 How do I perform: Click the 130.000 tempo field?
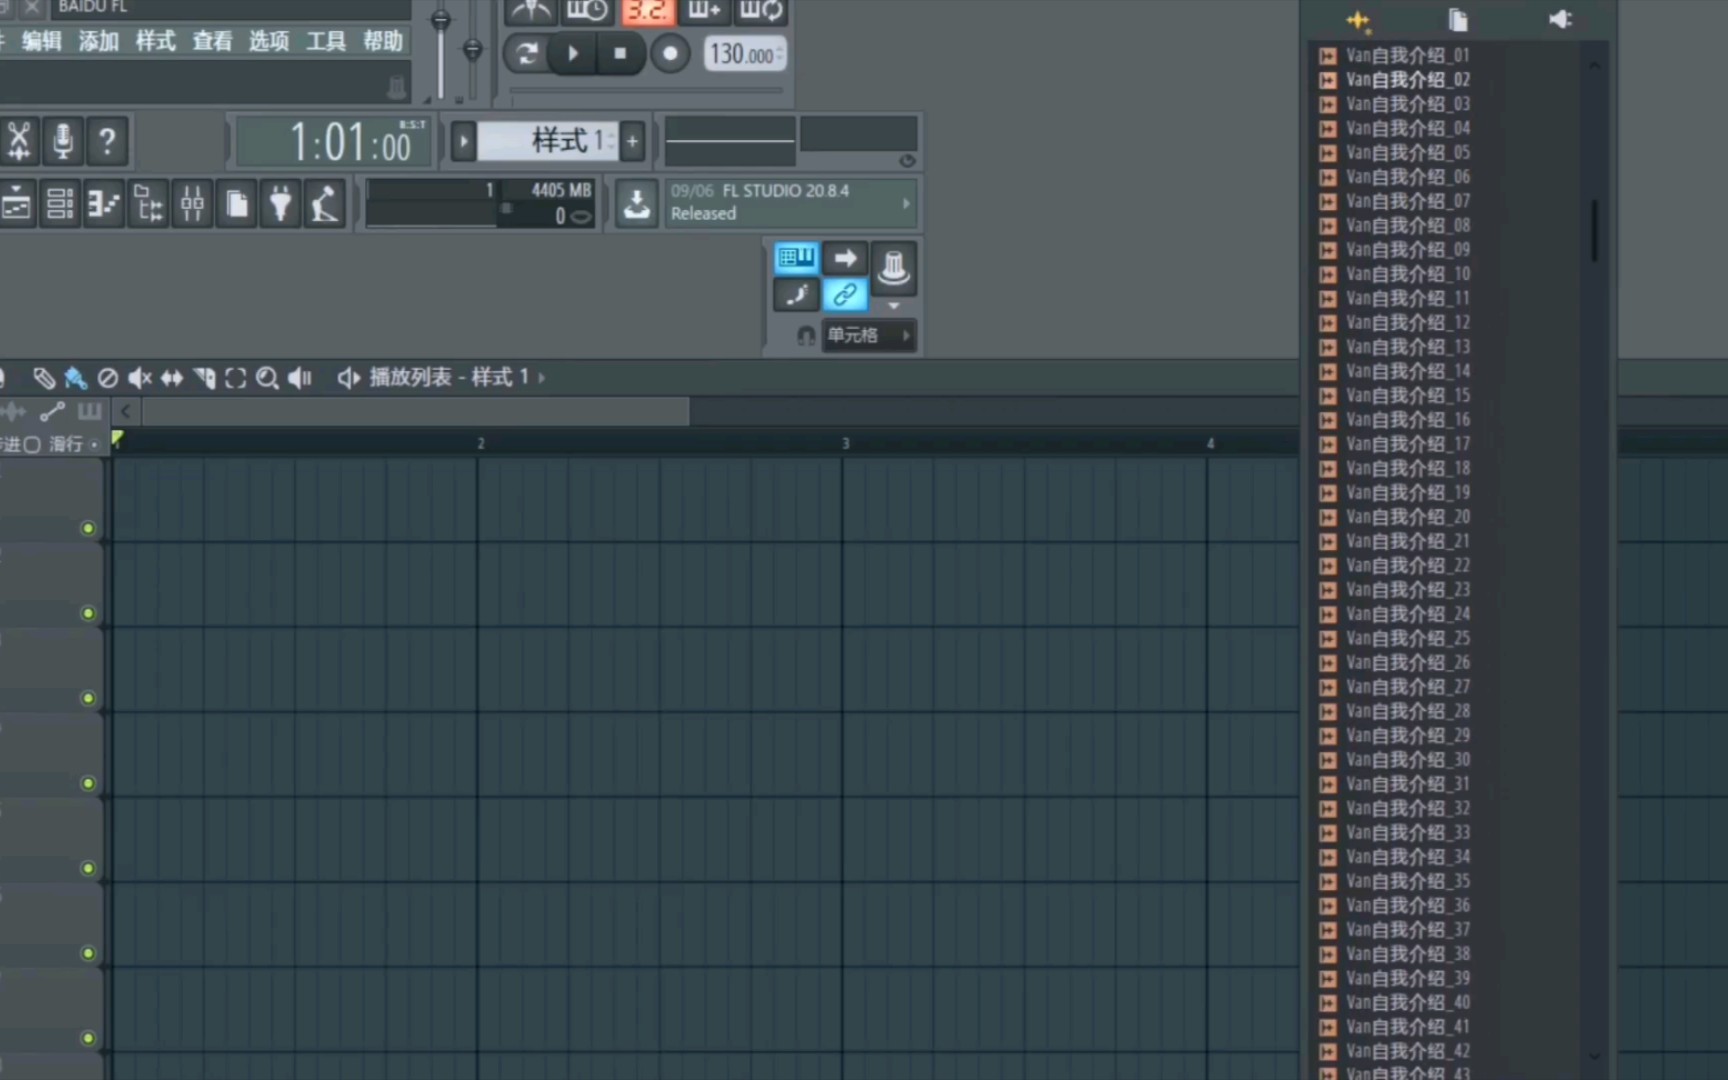pos(745,54)
